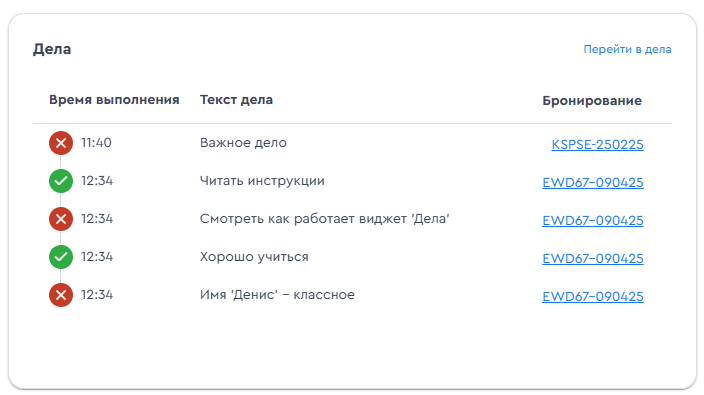
Task: Open EWD67-090425 link for 'Хорошо учиться'
Action: point(593,259)
